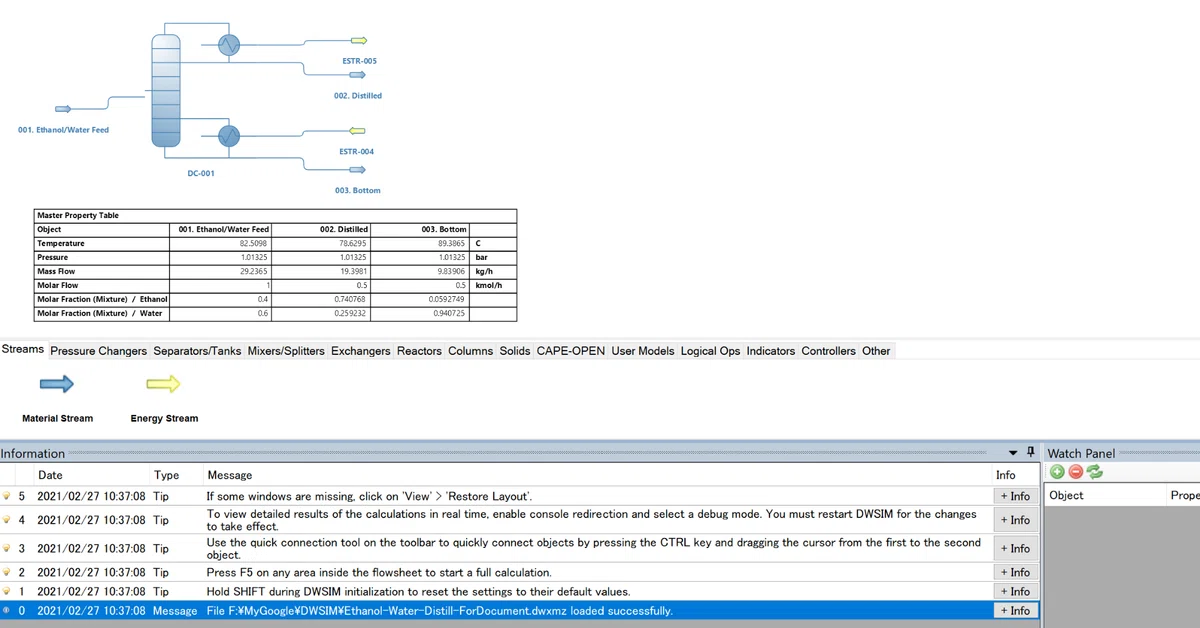Click the DC-001 distillation column
The width and height of the screenshot is (1200, 628).
[167, 88]
